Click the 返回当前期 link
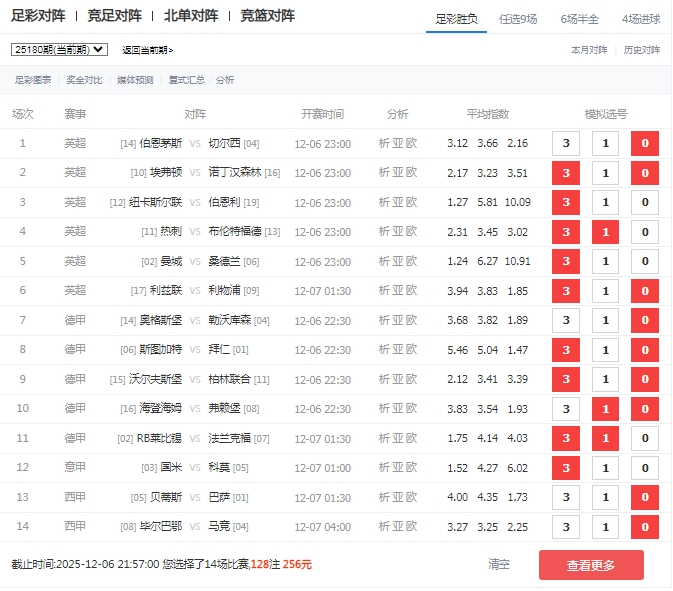The width and height of the screenshot is (673, 591). coord(147,50)
